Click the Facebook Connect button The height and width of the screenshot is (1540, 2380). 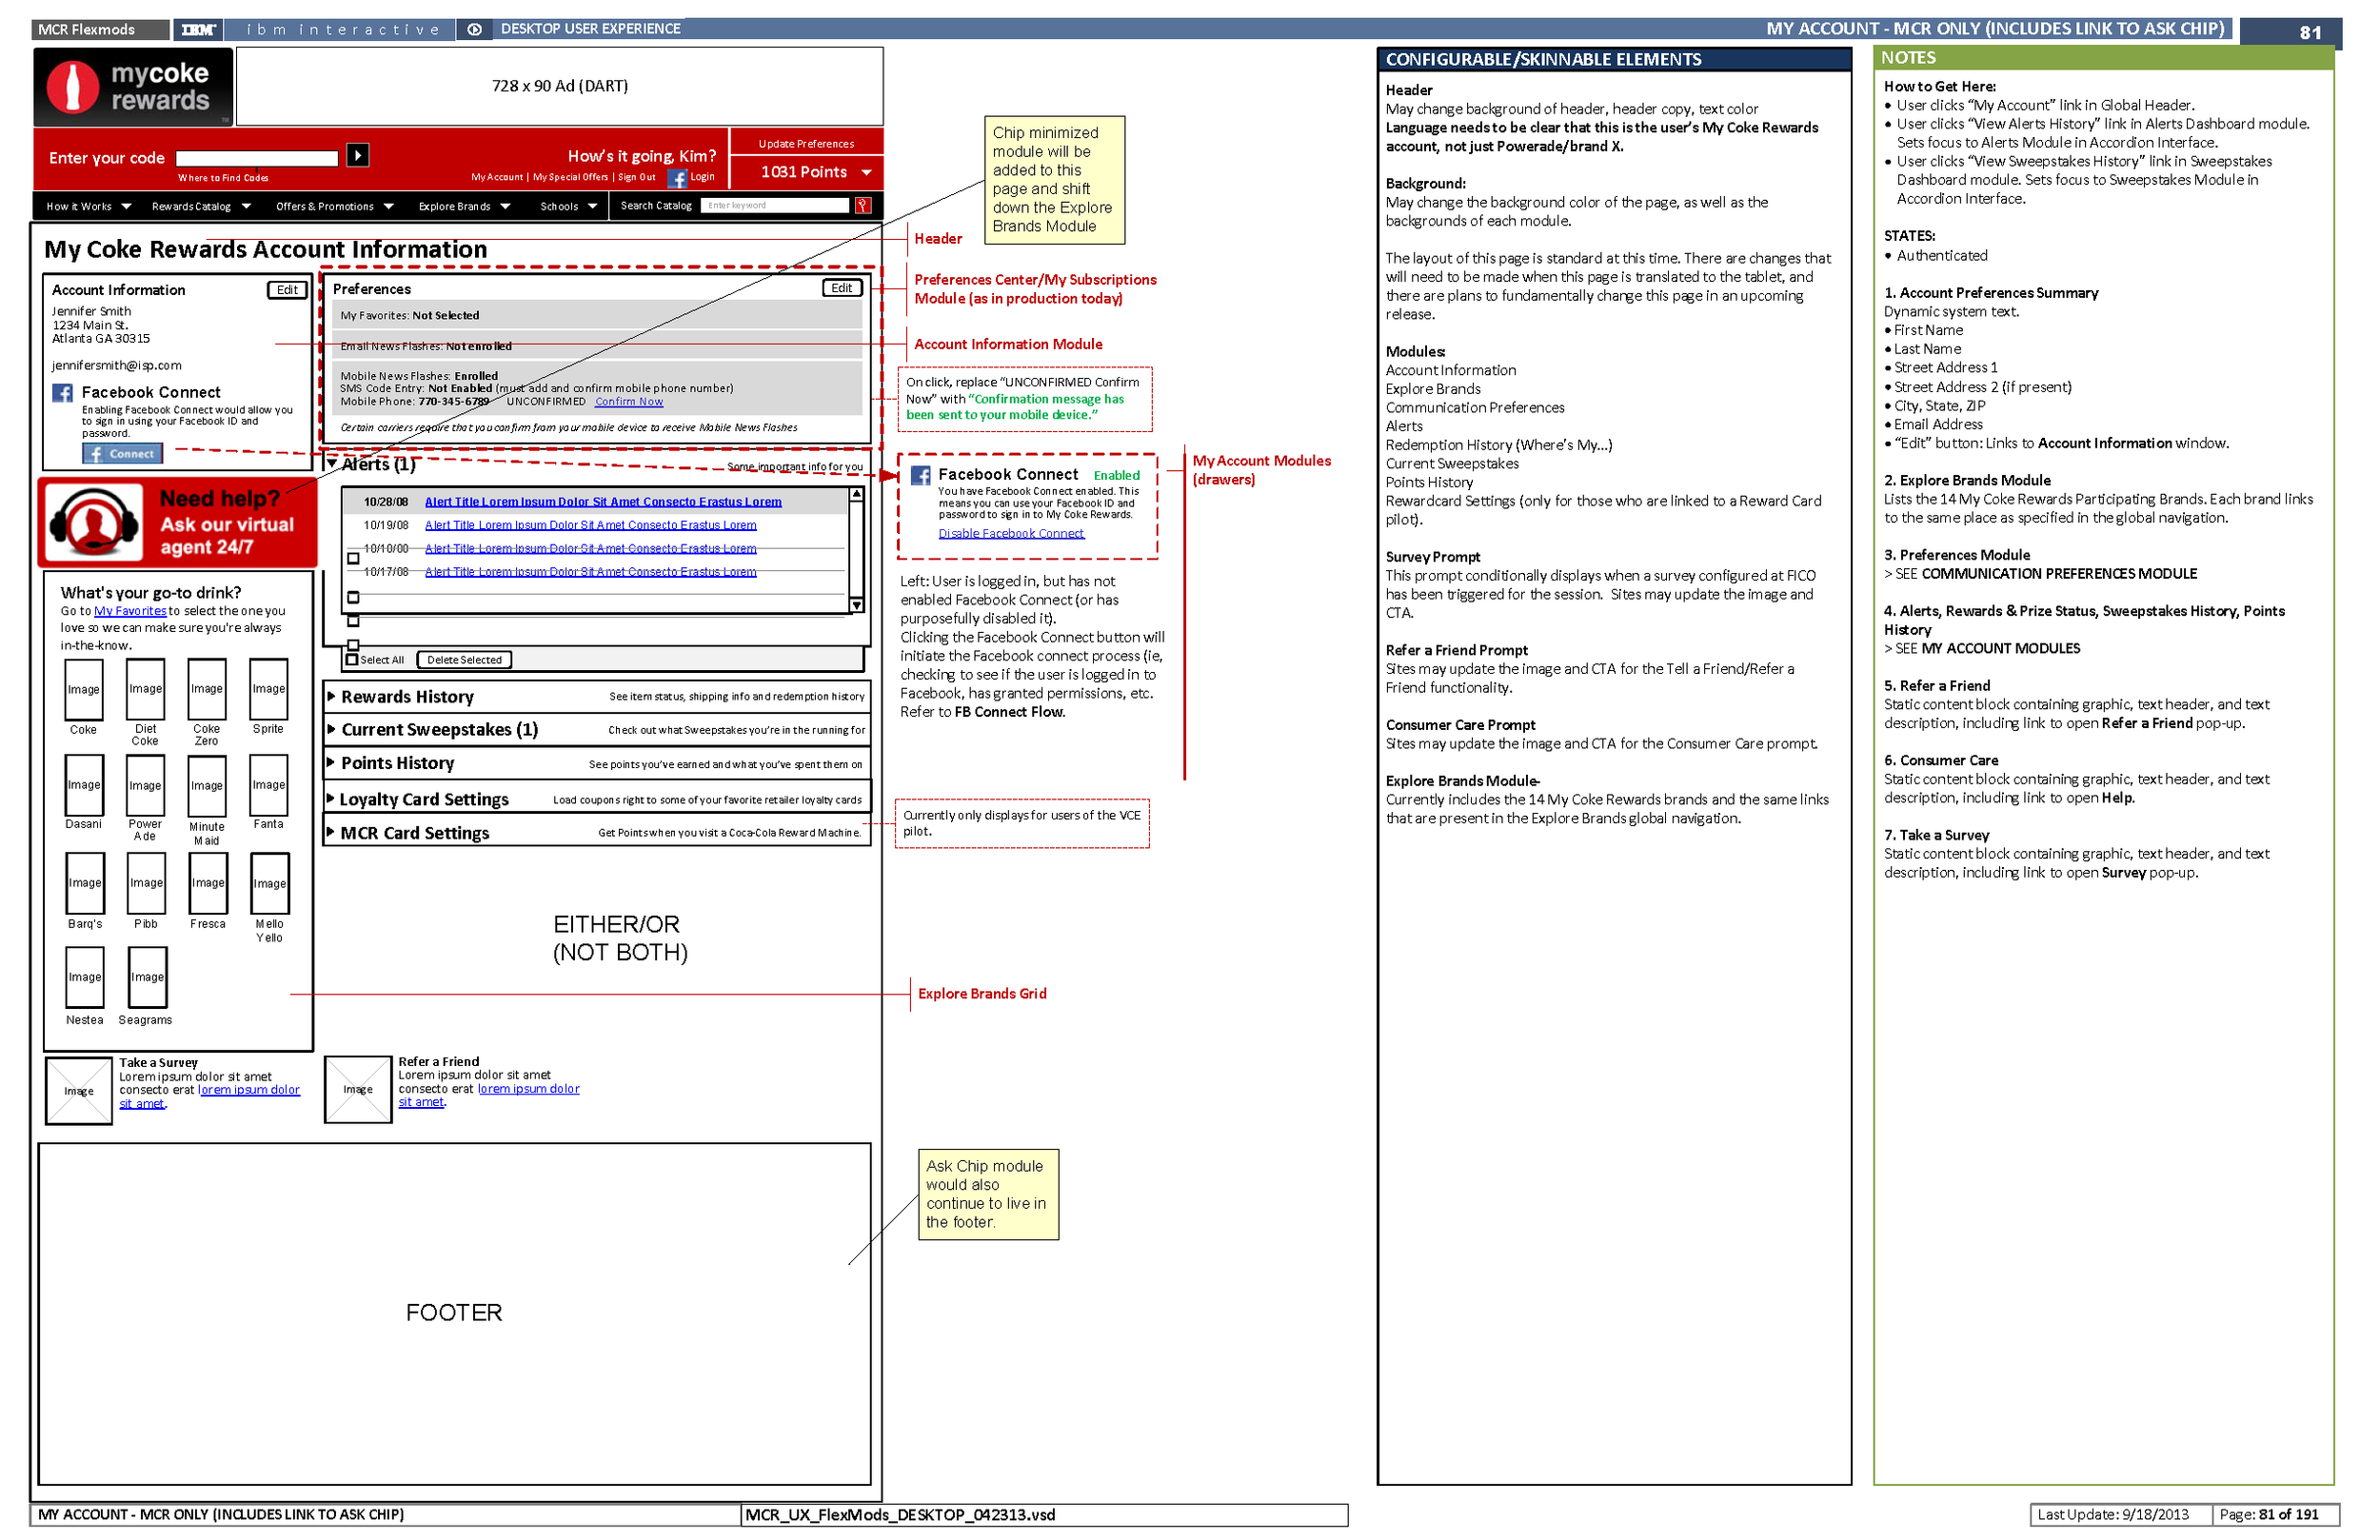tap(122, 454)
